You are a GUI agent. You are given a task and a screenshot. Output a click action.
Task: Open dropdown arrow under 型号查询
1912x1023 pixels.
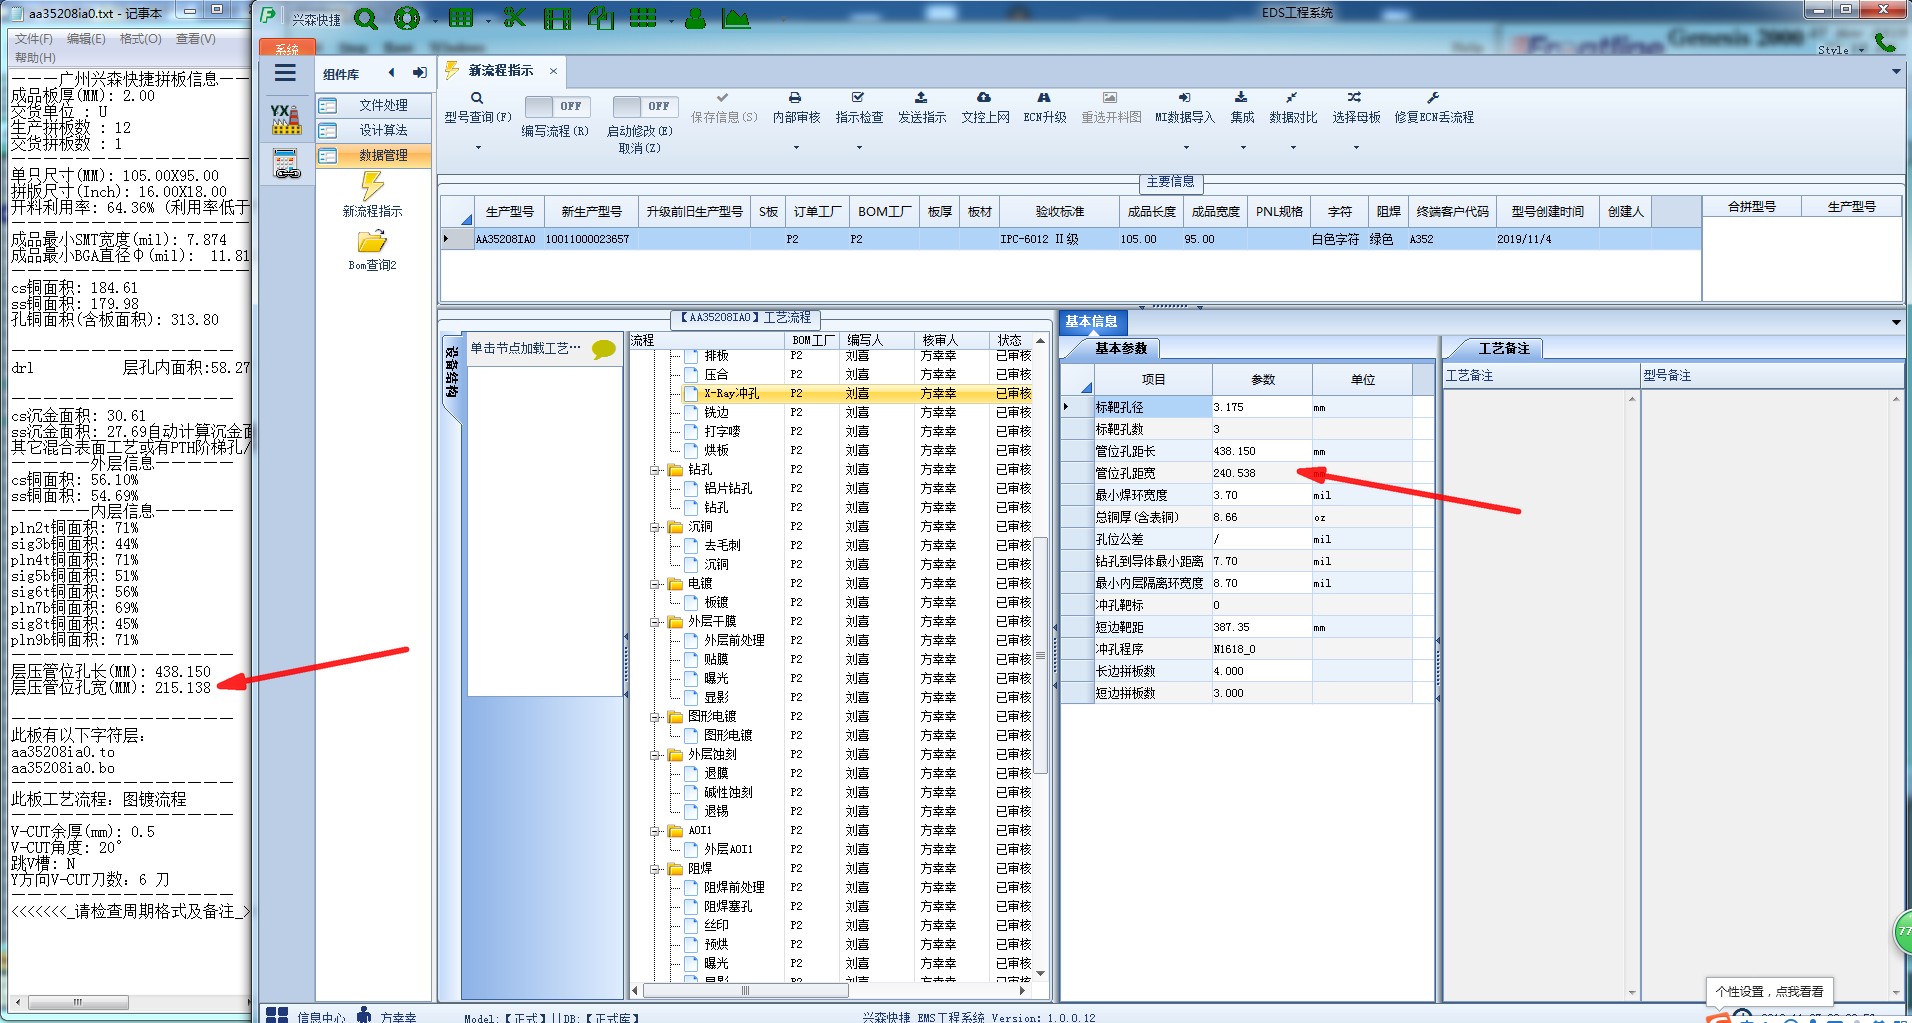click(x=478, y=148)
